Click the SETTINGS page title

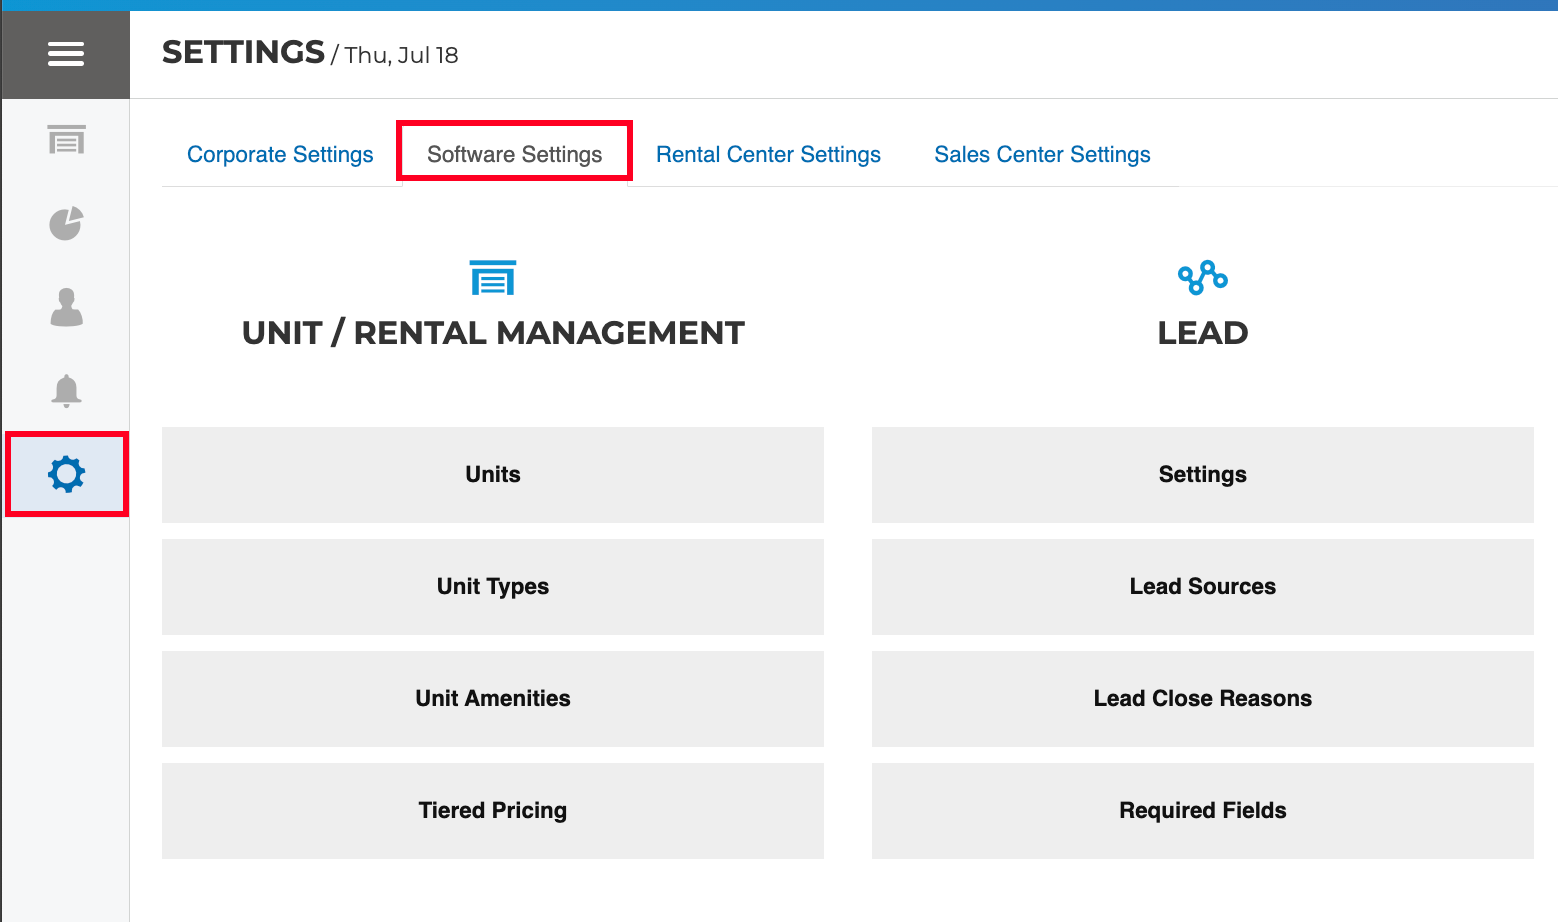[x=243, y=52]
